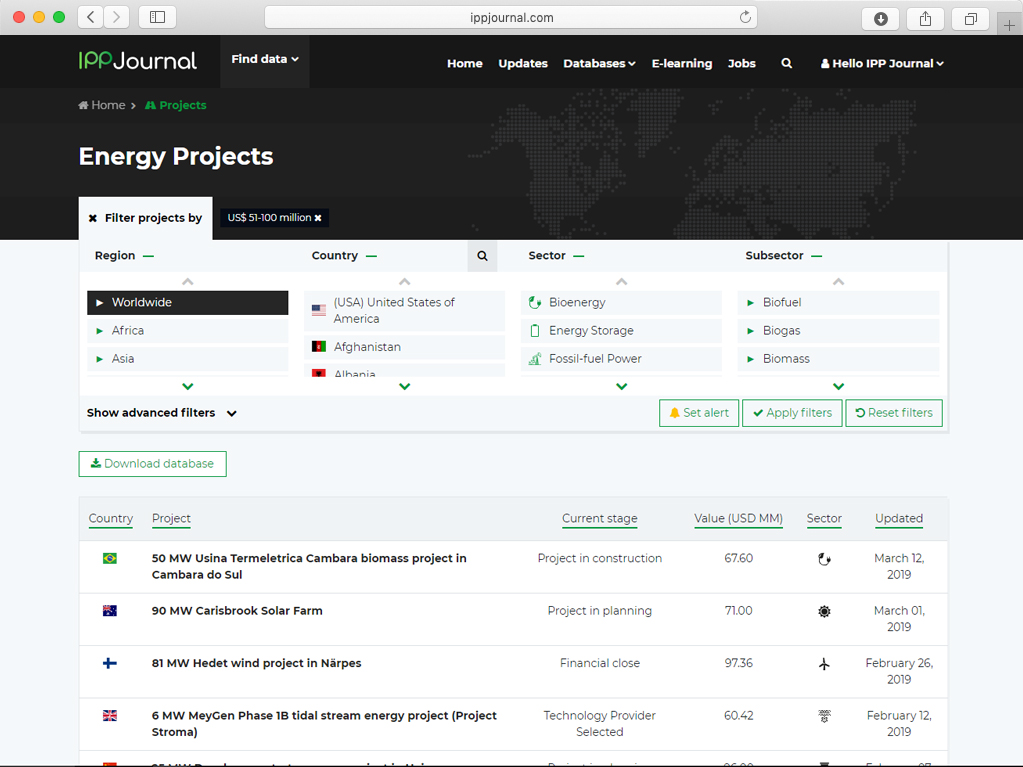This screenshot has width=1023, height=767.
Task: Click the country search magnifier icon
Action: pos(482,256)
